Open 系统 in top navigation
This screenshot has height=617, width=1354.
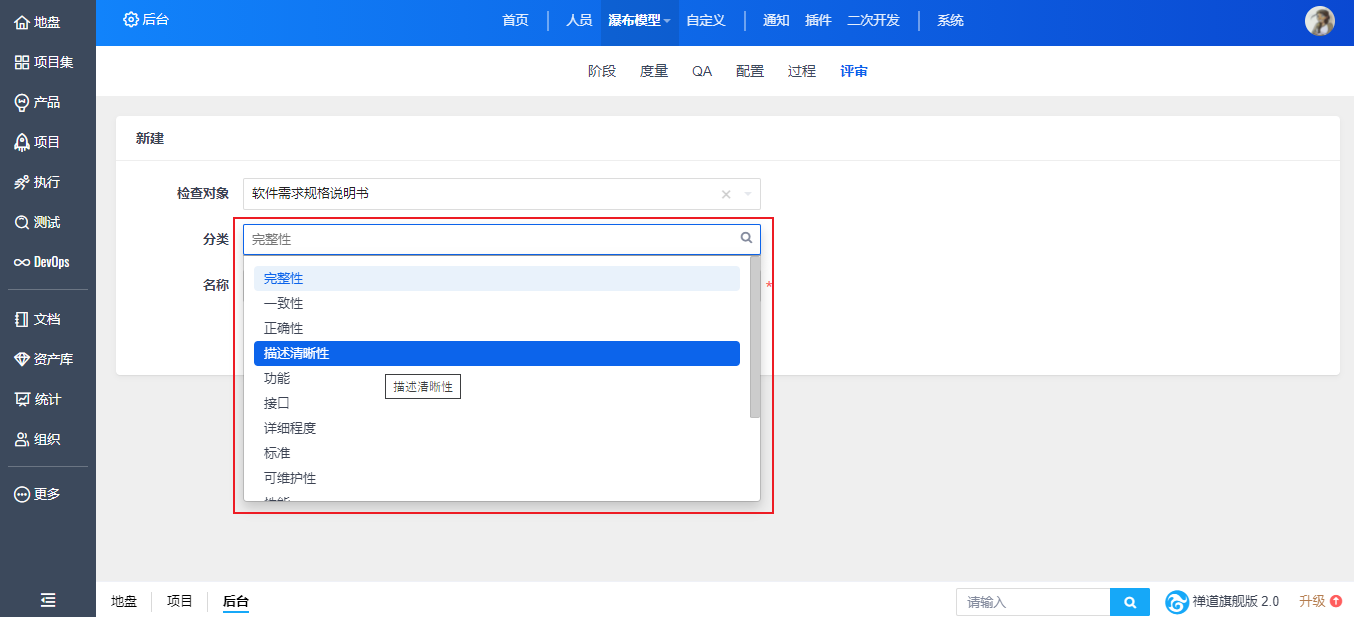point(950,20)
